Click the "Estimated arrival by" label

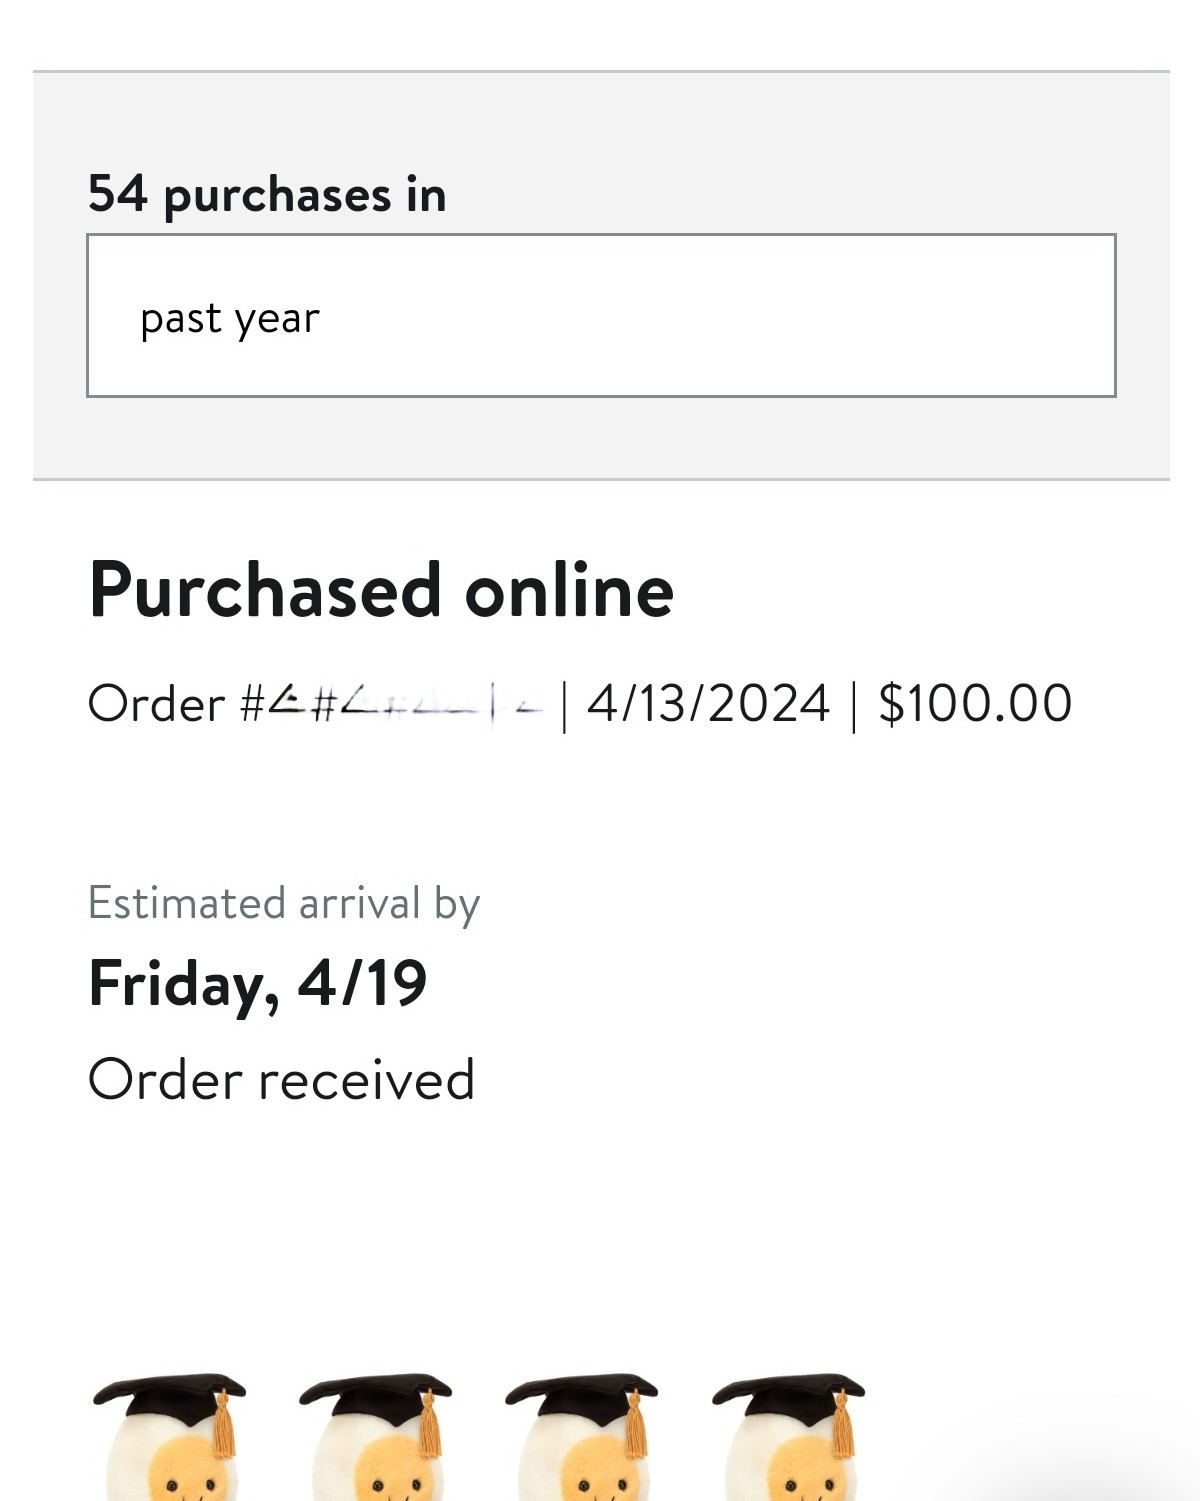point(284,903)
